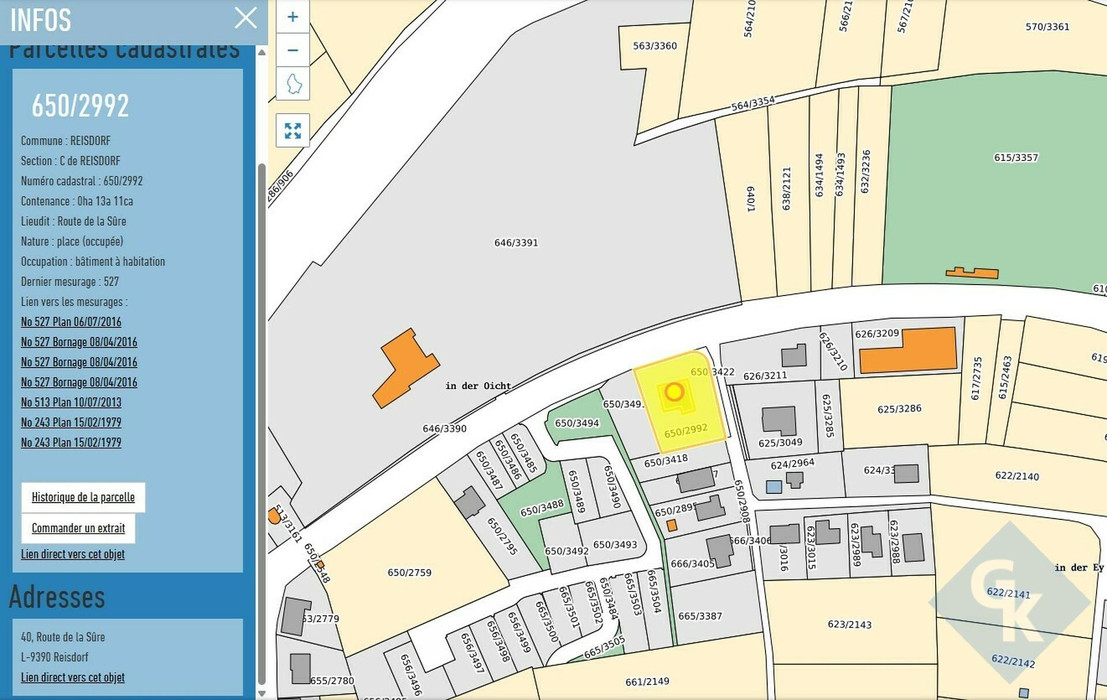Click the info panel vertical scrollbar
Screen dimensions: 1107x700
pos(261,400)
